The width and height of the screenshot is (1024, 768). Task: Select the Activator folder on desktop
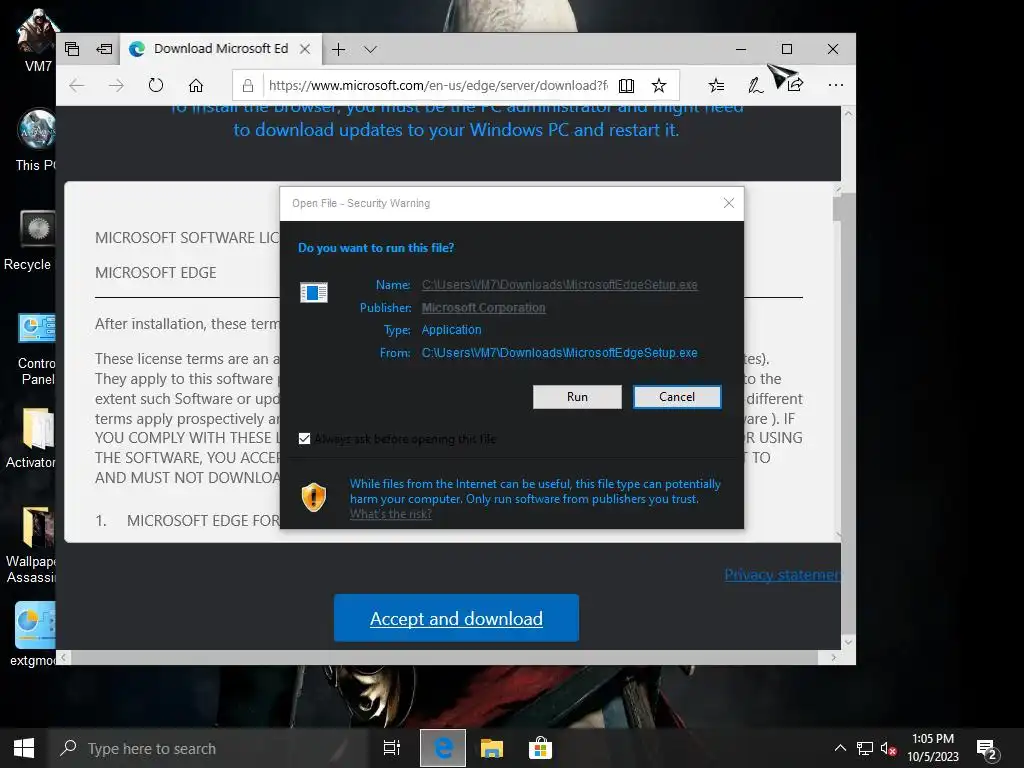click(31, 439)
